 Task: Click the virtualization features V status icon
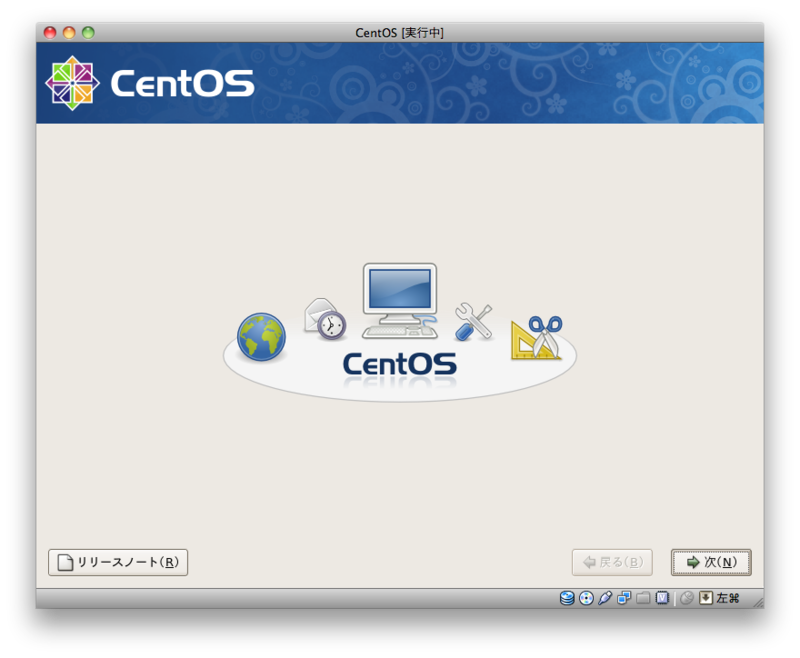(662, 598)
